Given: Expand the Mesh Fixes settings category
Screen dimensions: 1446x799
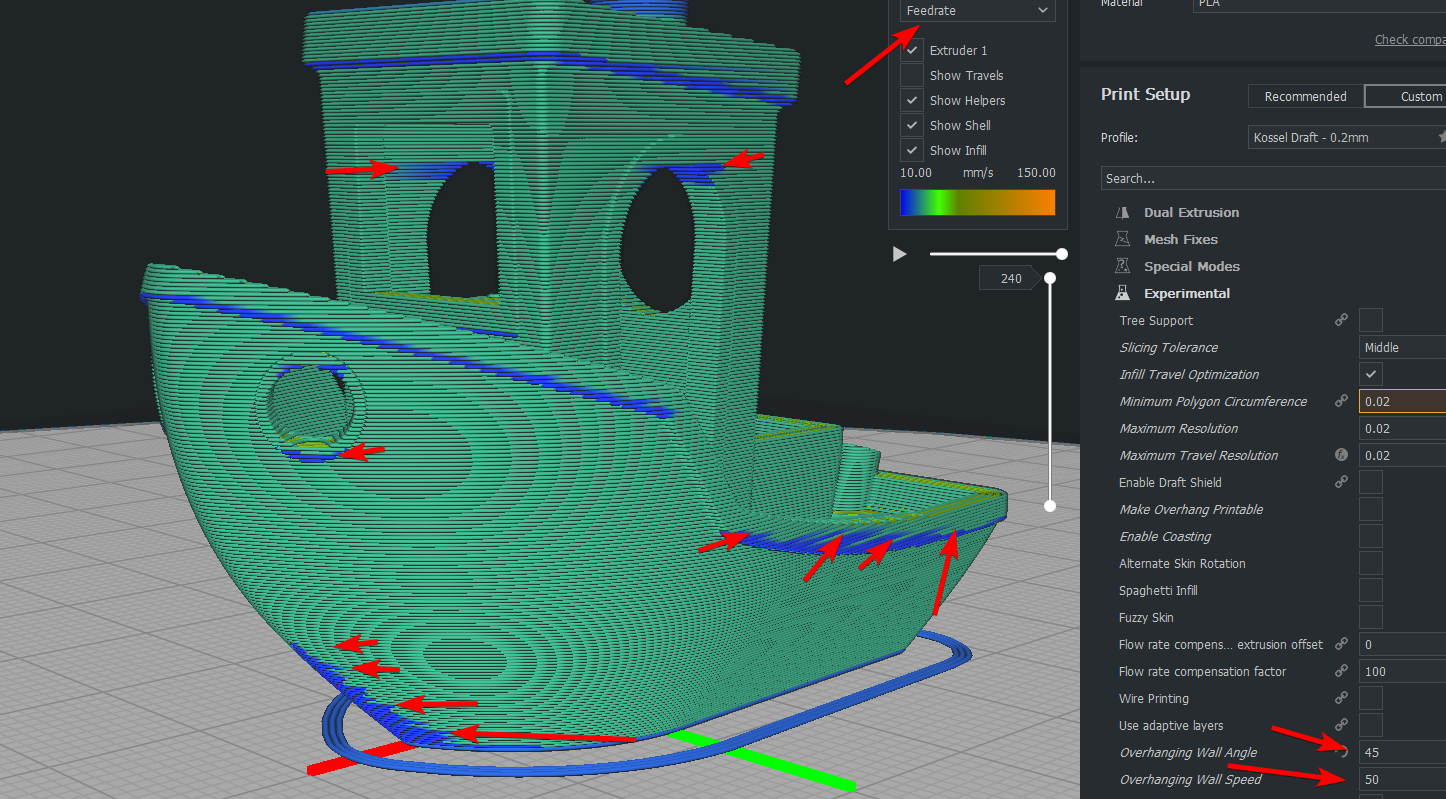Looking at the screenshot, I should pyautogui.click(x=1180, y=240).
